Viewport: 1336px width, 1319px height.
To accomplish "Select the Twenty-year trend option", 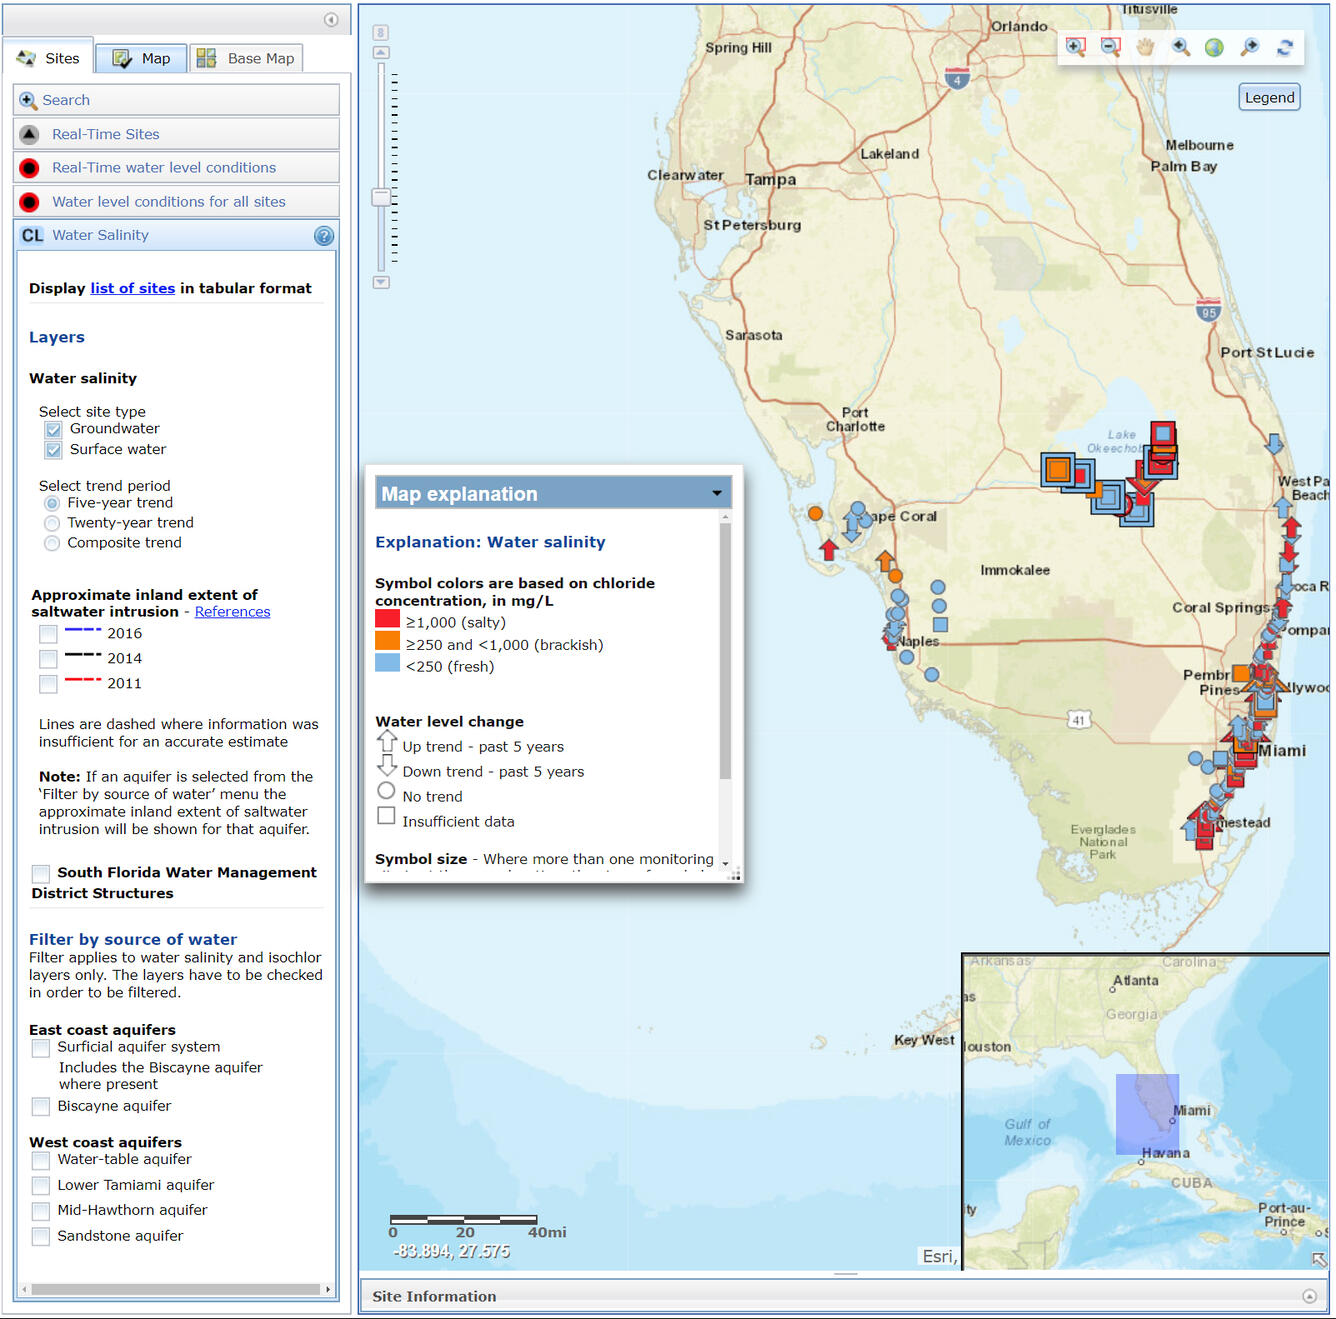I will [51, 523].
